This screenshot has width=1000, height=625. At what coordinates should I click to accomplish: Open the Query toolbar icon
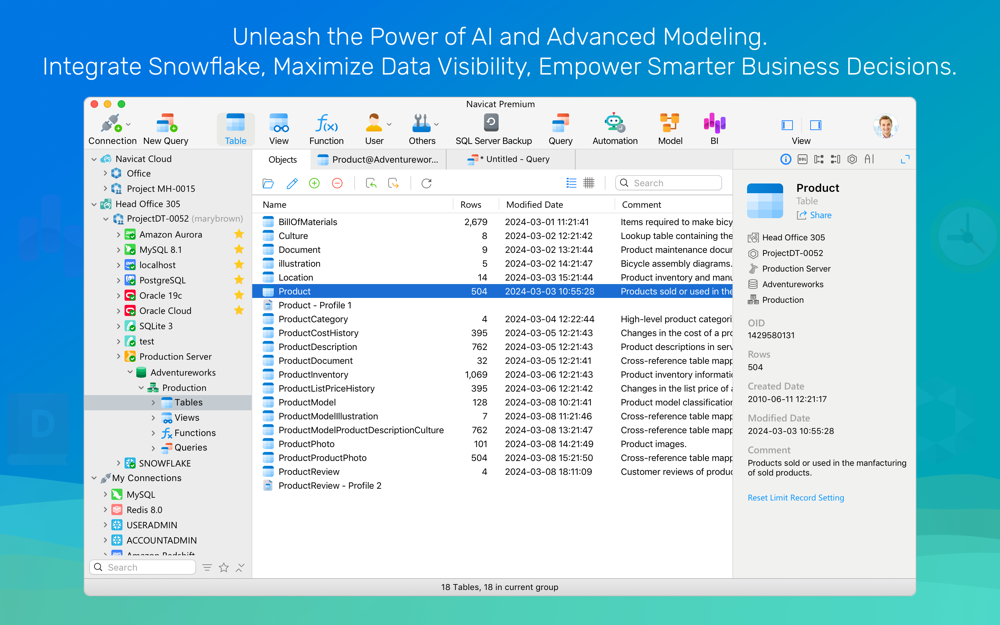click(561, 129)
